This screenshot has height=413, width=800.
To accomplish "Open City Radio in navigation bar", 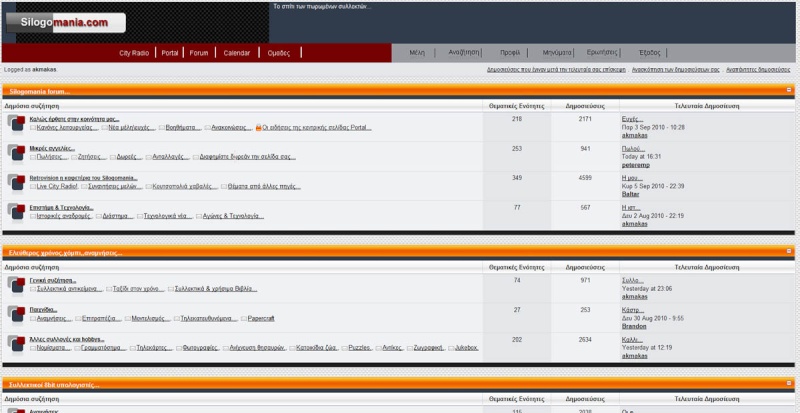I will [x=134, y=52].
